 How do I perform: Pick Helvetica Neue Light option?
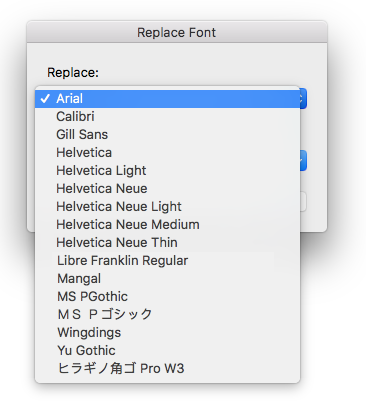[x=167, y=207]
